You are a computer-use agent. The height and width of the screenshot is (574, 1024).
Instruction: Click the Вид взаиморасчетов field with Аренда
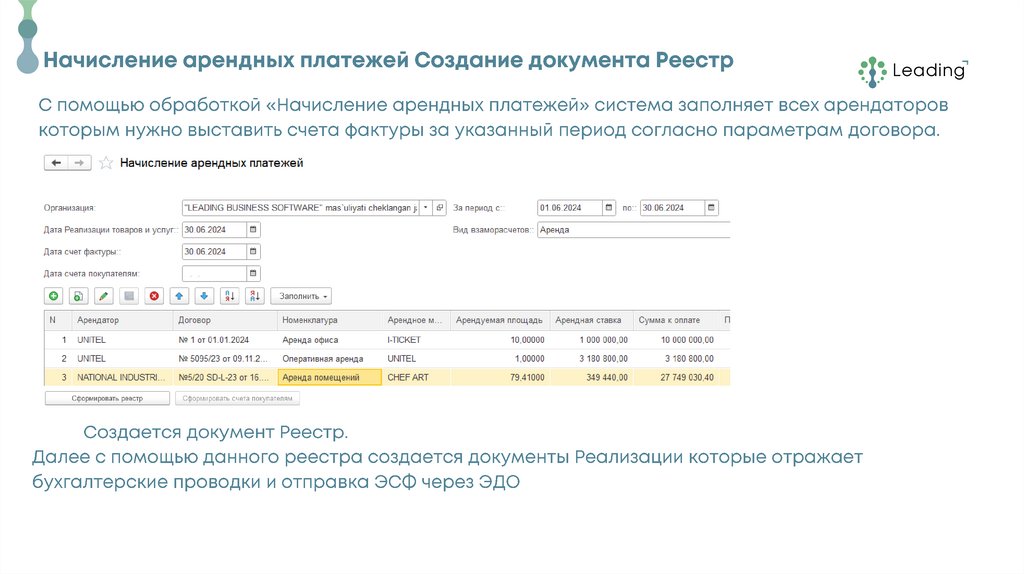[x=633, y=229]
